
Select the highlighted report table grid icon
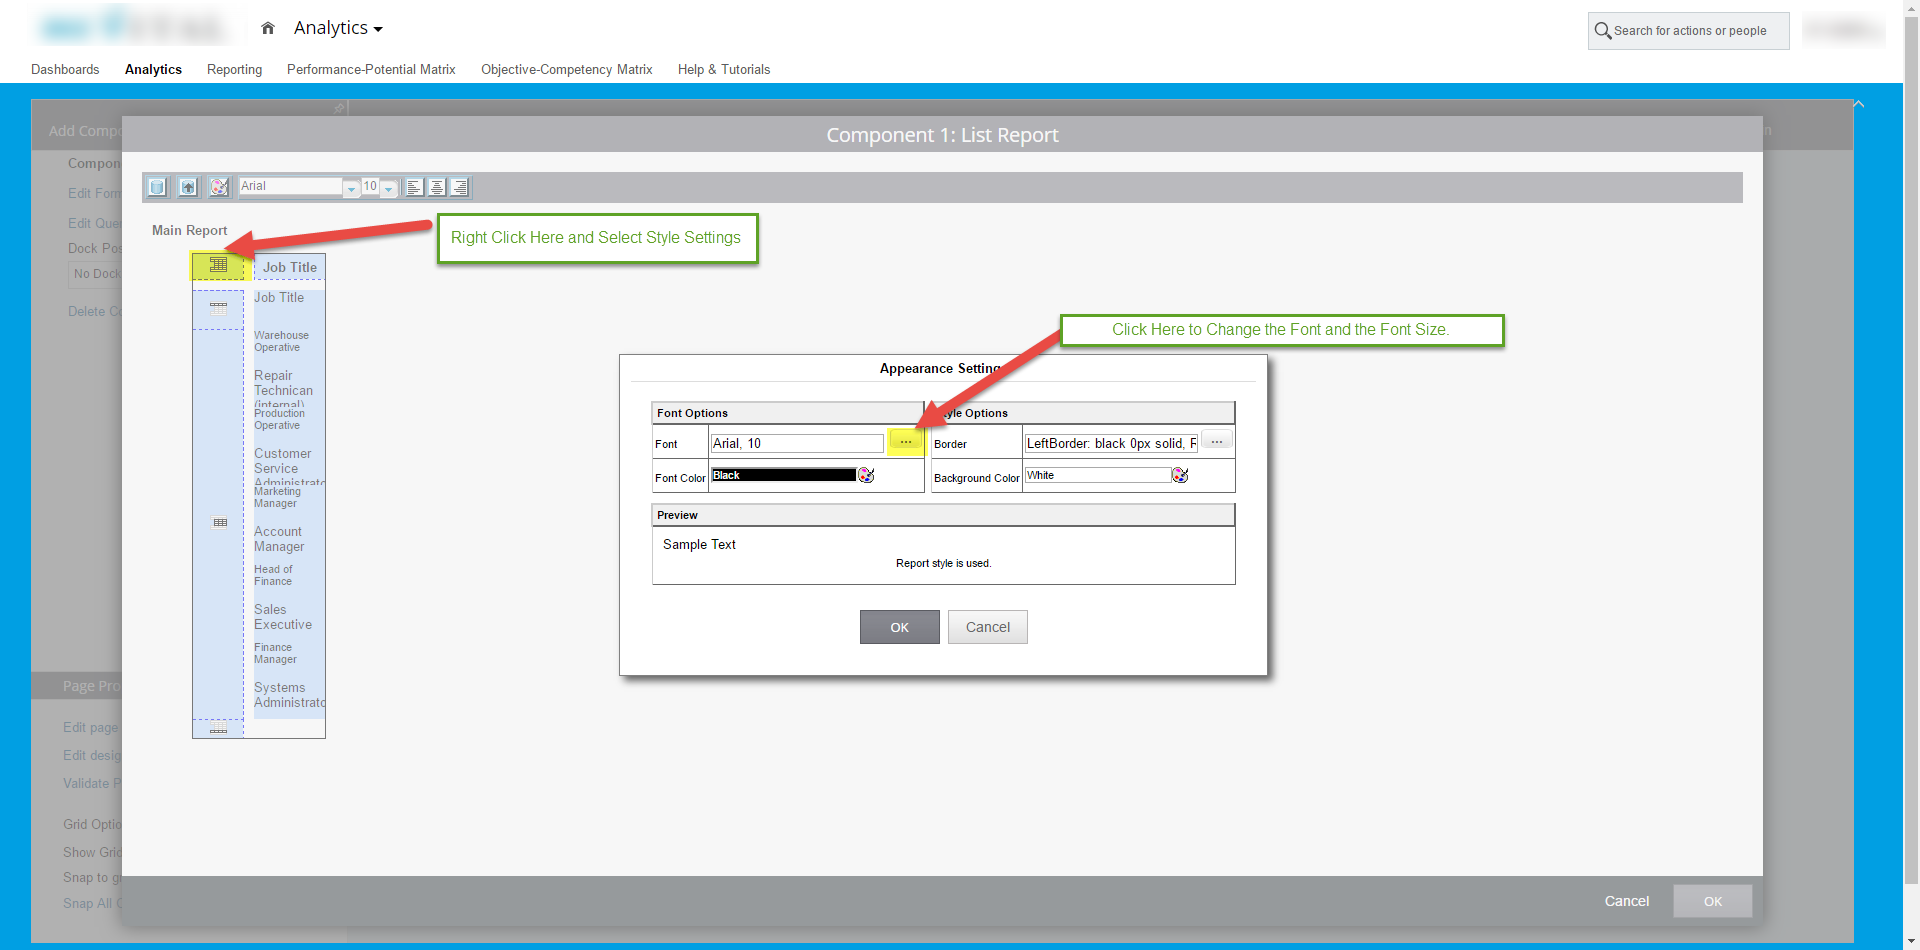[218, 265]
